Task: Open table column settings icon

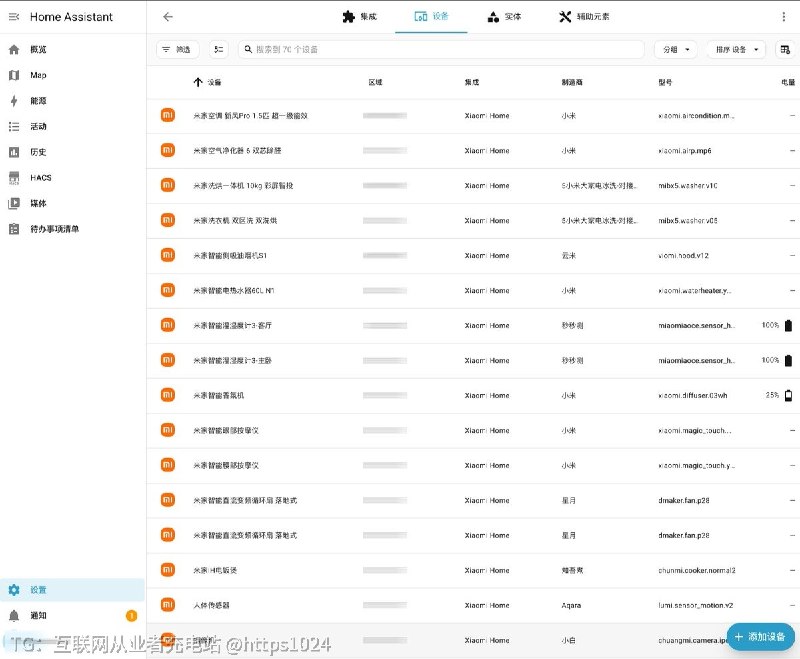Action: 785,49
